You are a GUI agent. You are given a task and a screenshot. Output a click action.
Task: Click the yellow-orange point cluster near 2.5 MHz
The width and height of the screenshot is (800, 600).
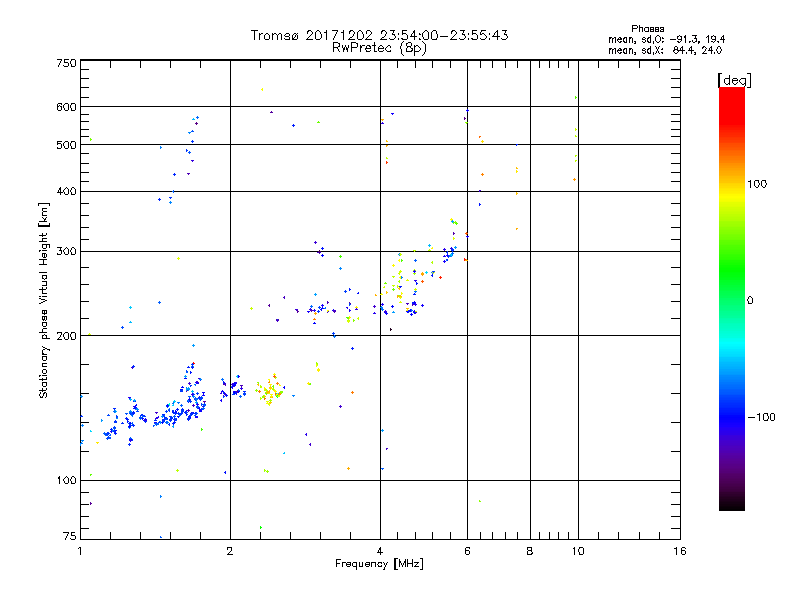click(x=269, y=390)
